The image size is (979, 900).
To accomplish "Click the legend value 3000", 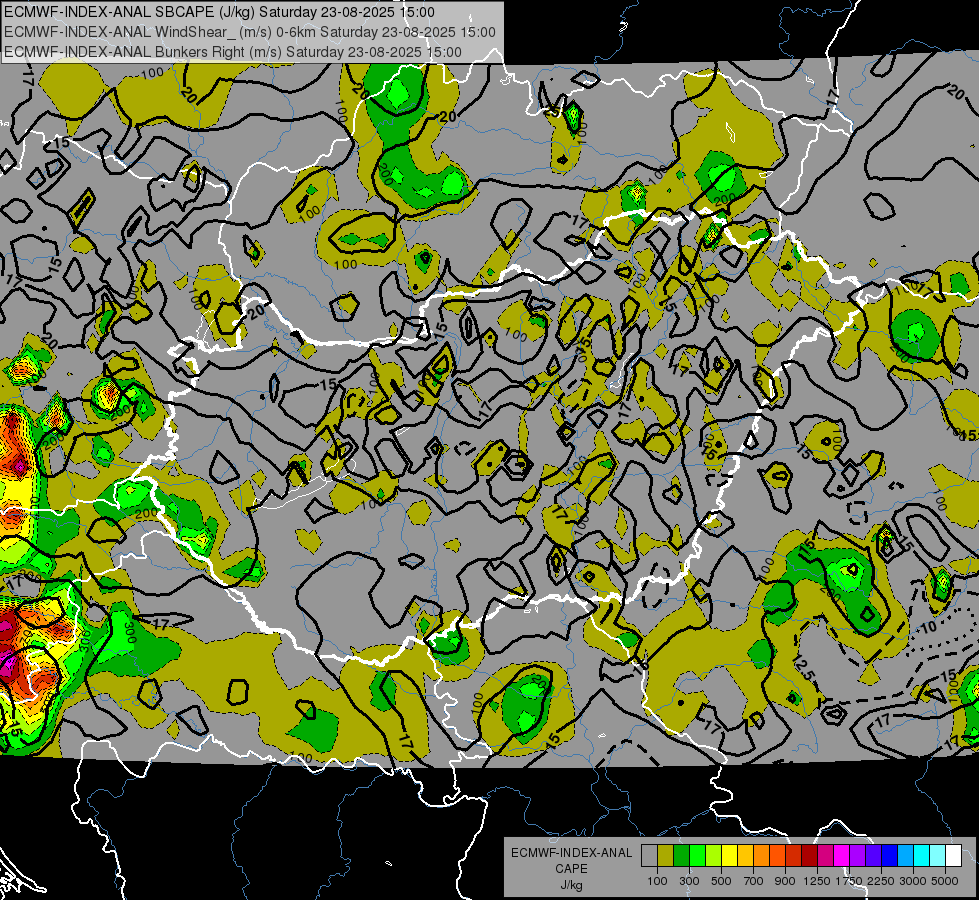I will click(913, 881).
